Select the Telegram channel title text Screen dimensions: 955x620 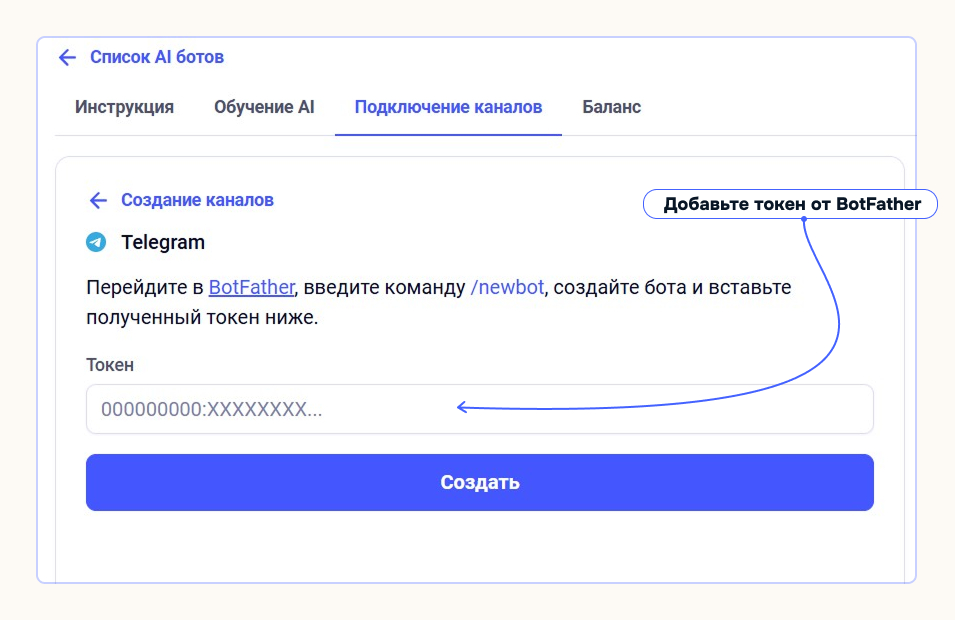(163, 242)
